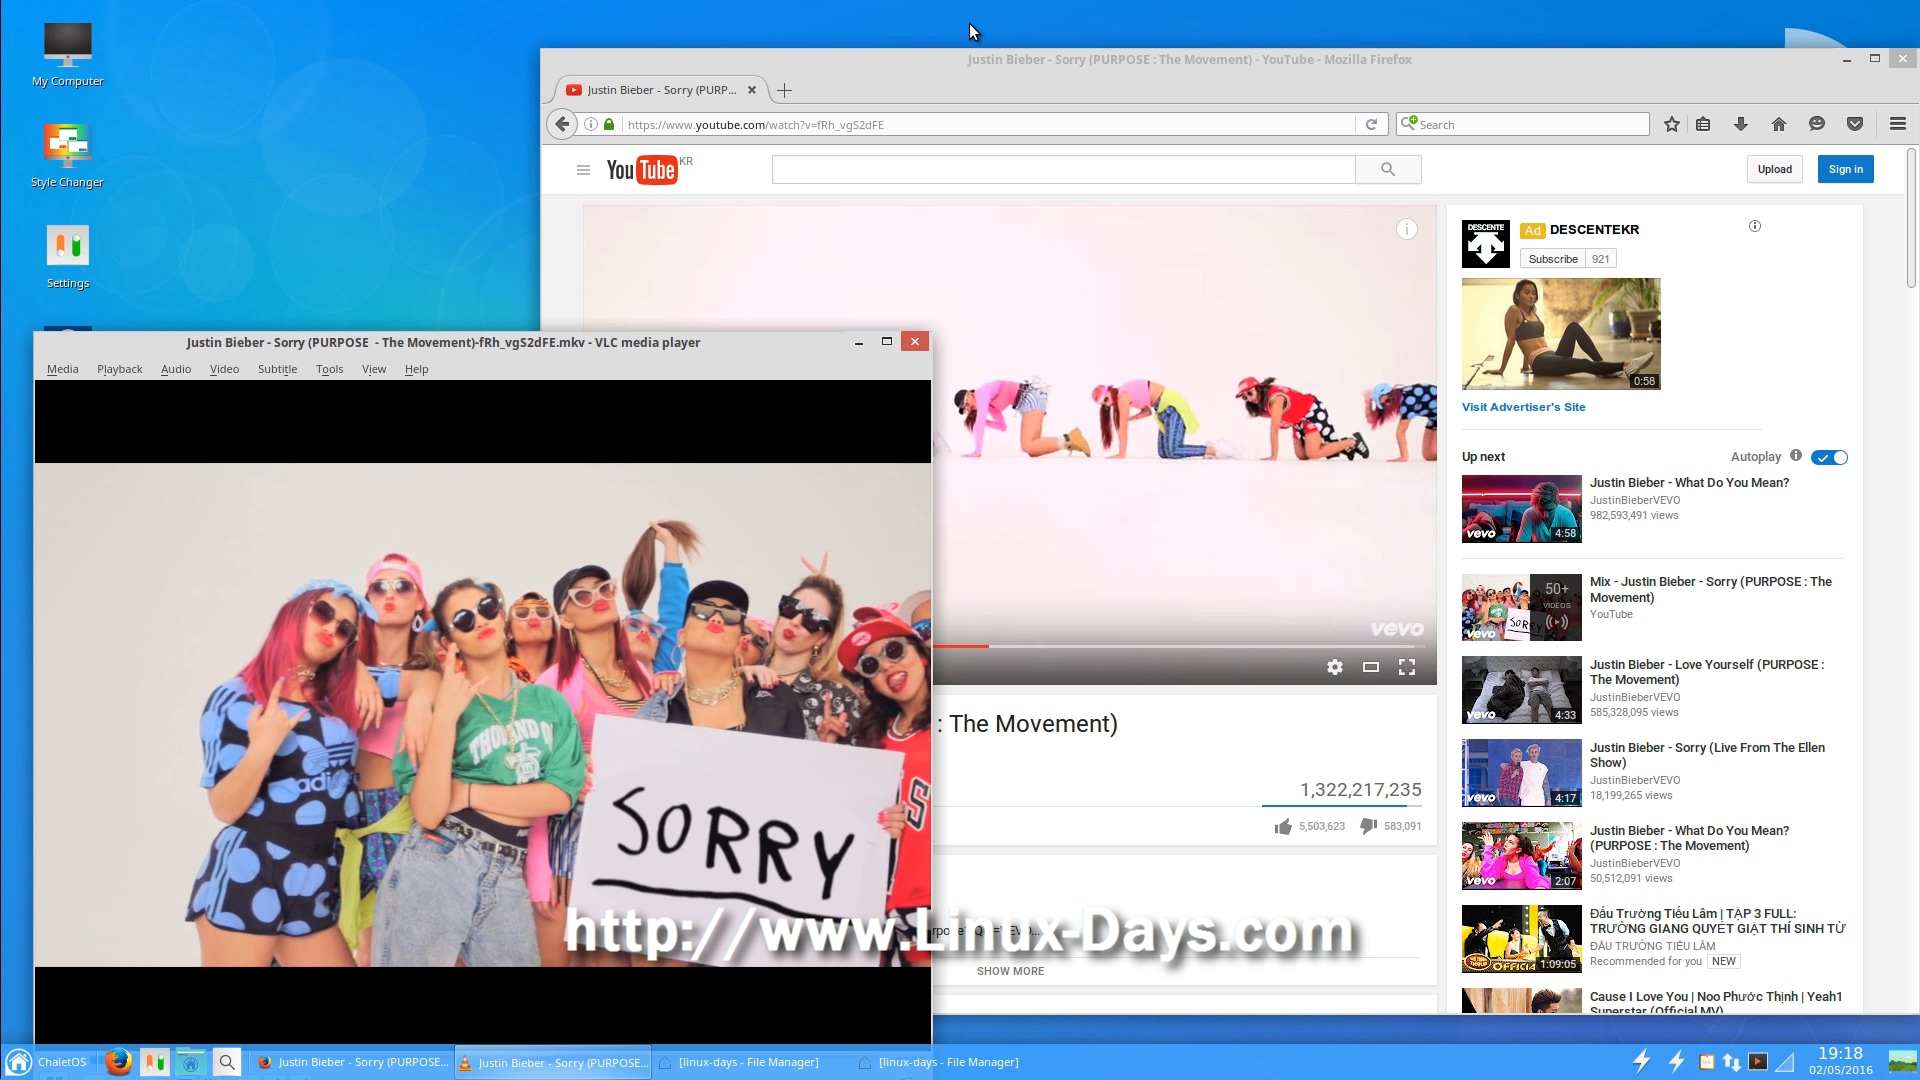Image resolution: width=1920 pixels, height=1080 pixels.
Task: Open the new tab plus button
Action: [785, 90]
